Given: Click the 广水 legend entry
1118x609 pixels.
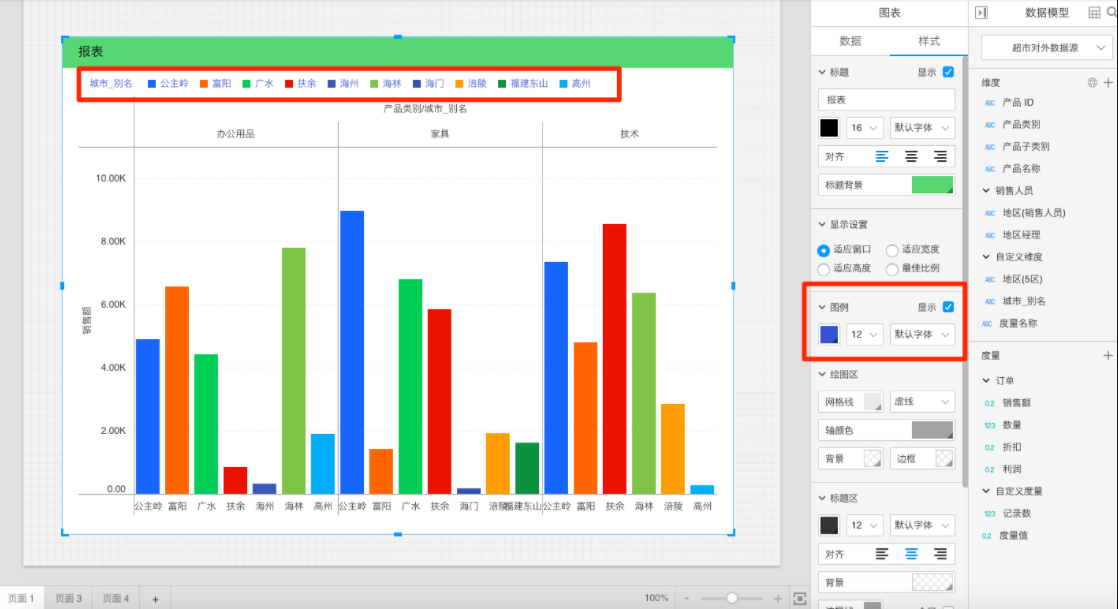Looking at the screenshot, I should [258, 83].
